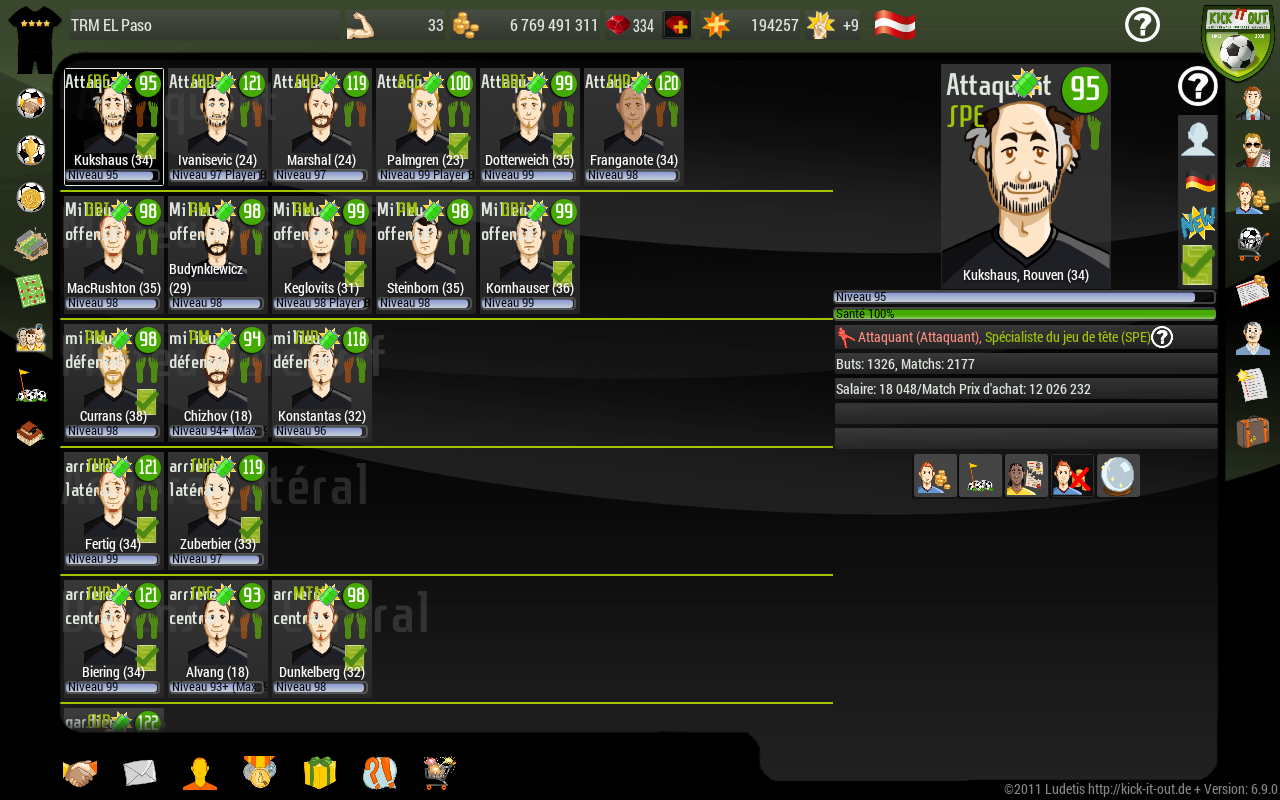The height and width of the screenshot is (800, 1280).
Task: Open the crystal ball icon for Kukshaus
Action: coord(1118,476)
